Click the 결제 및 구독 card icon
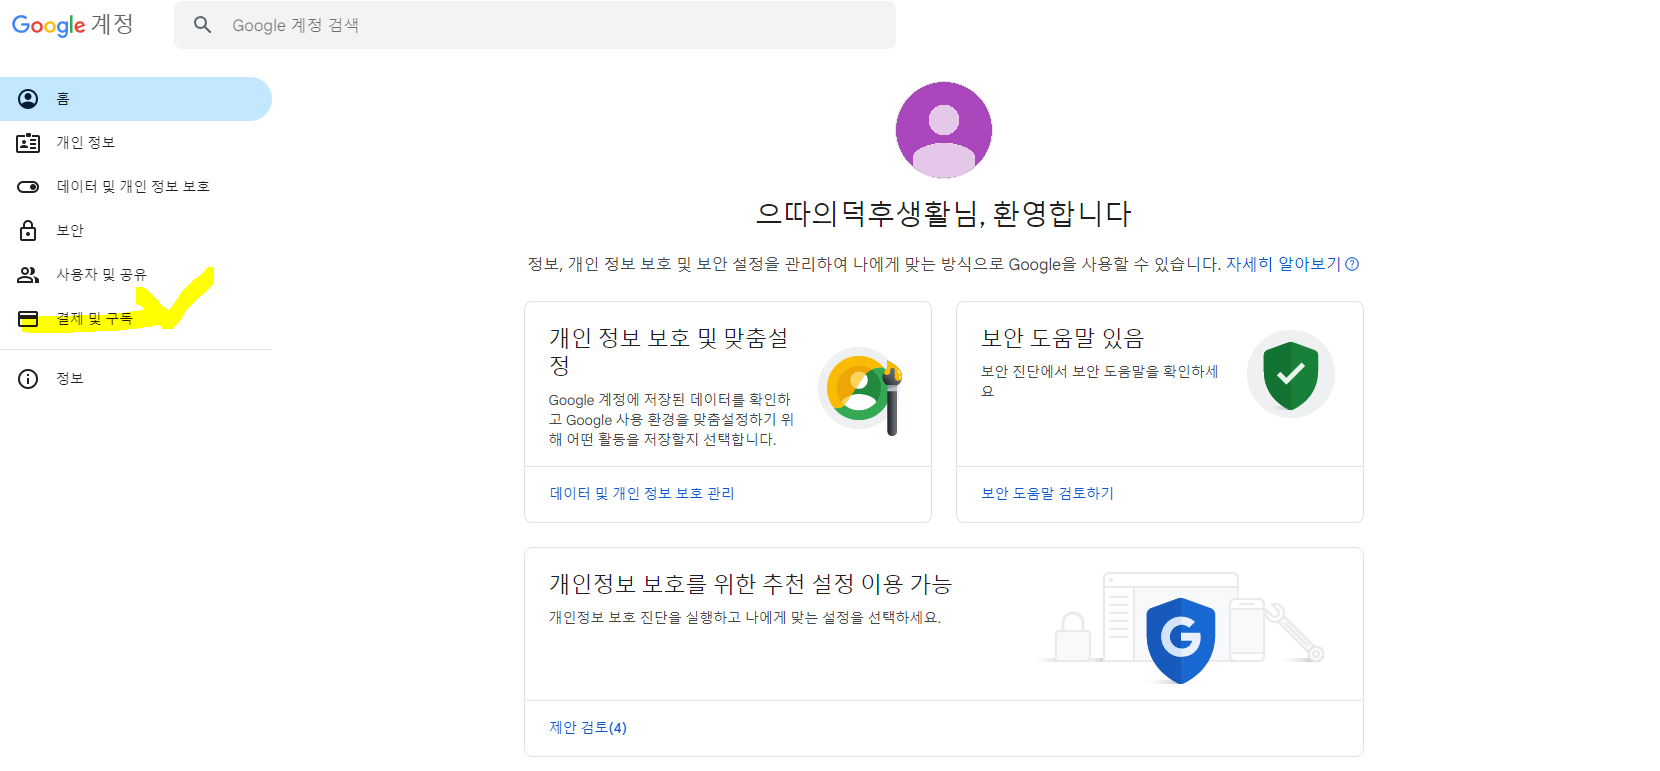 pyautogui.click(x=28, y=319)
